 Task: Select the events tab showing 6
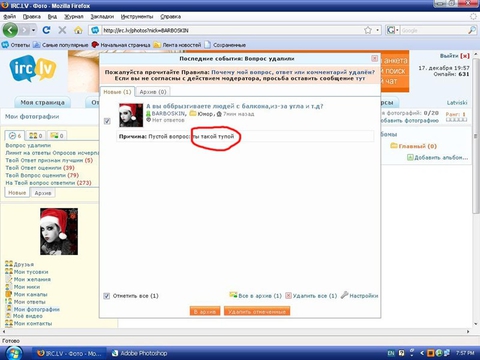pyautogui.click(x=15, y=135)
